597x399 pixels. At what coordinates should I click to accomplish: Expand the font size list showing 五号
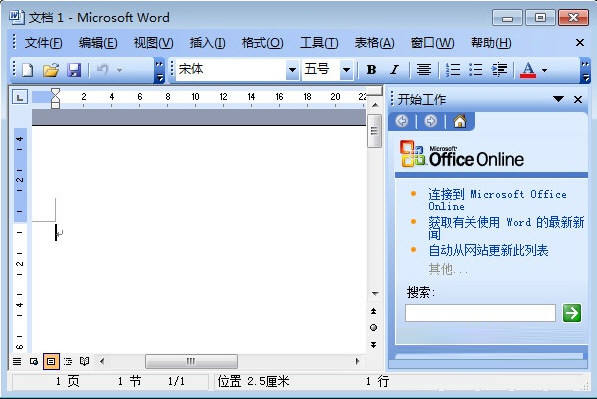[346, 70]
